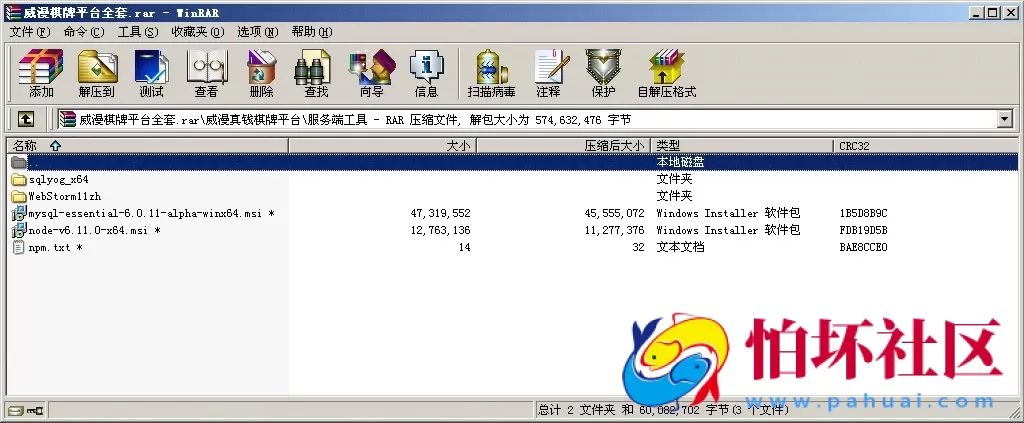The height and width of the screenshot is (423, 1024).
Task: Click CRC32 value FDB19D5B
Action: 863,230
